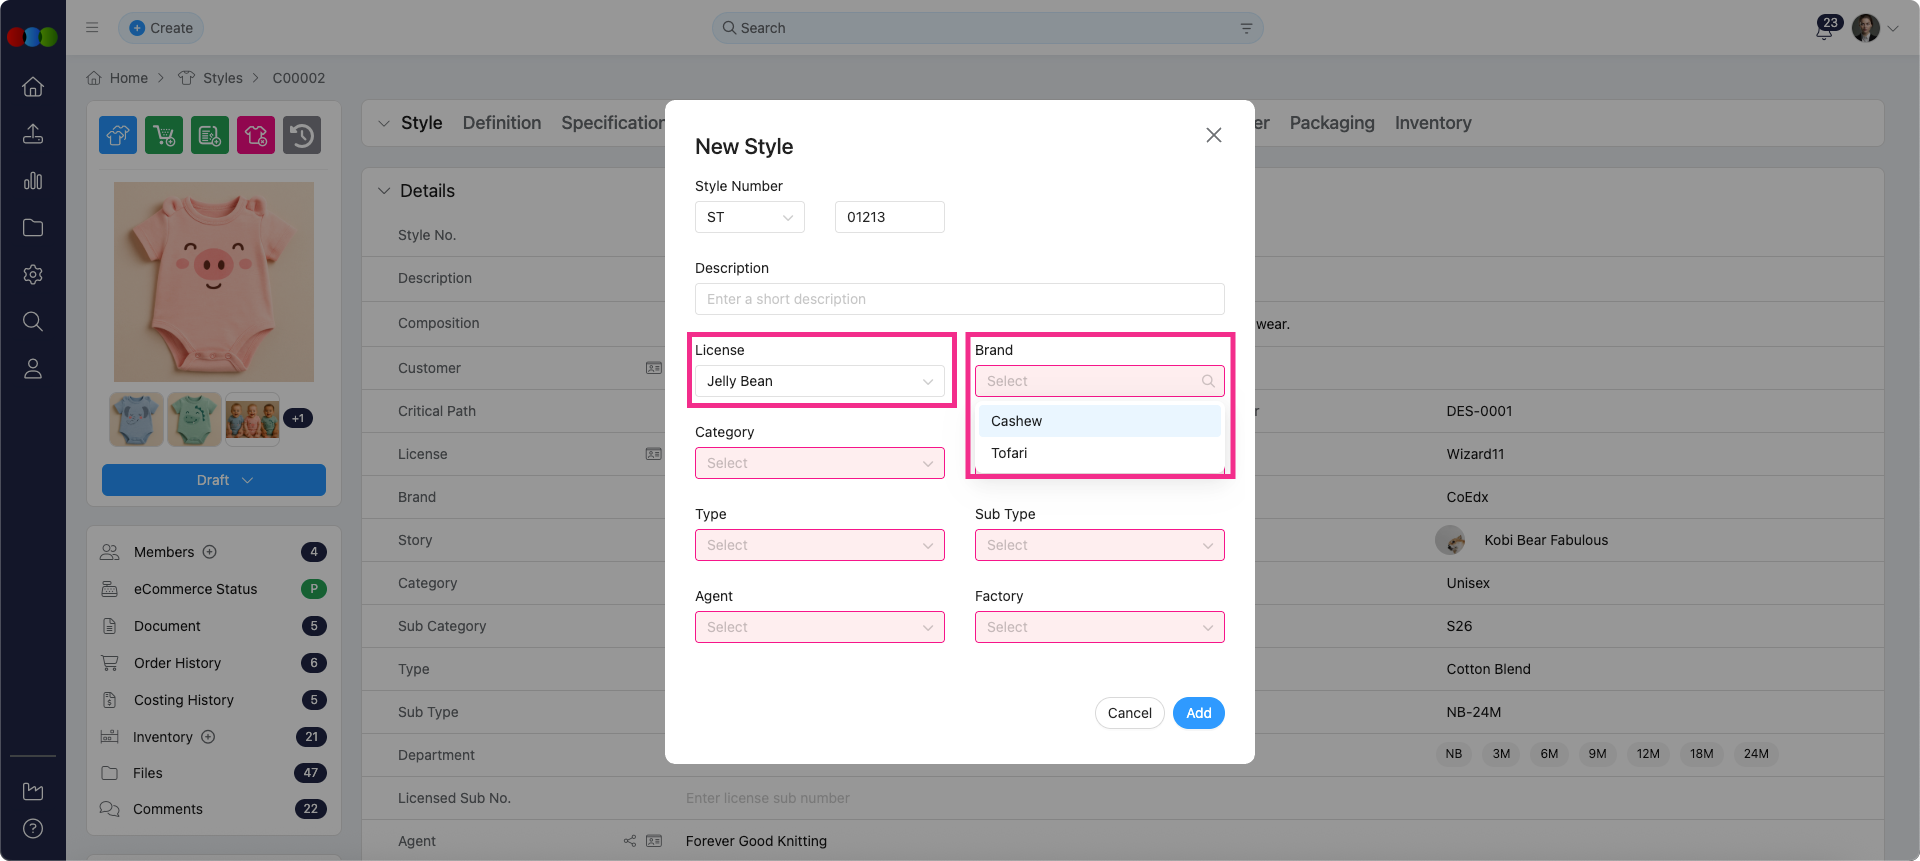Click the Description input field
The image size is (1920, 861).
click(x=959, y=299)
